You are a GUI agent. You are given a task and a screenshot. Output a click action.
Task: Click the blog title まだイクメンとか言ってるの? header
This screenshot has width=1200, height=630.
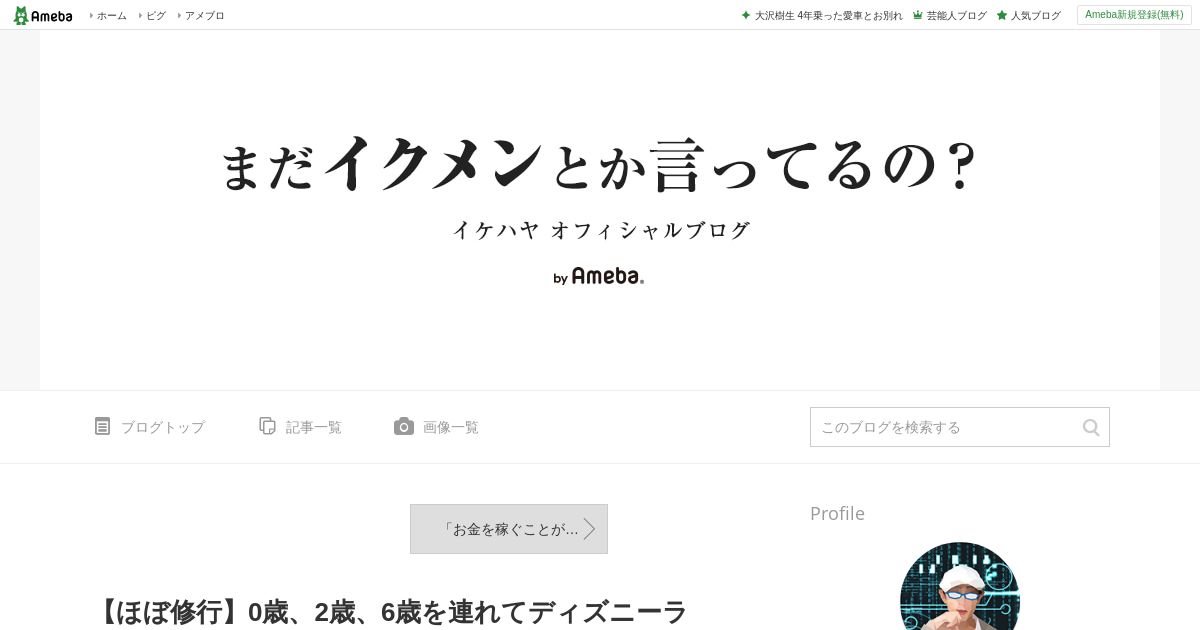(597, 163)
